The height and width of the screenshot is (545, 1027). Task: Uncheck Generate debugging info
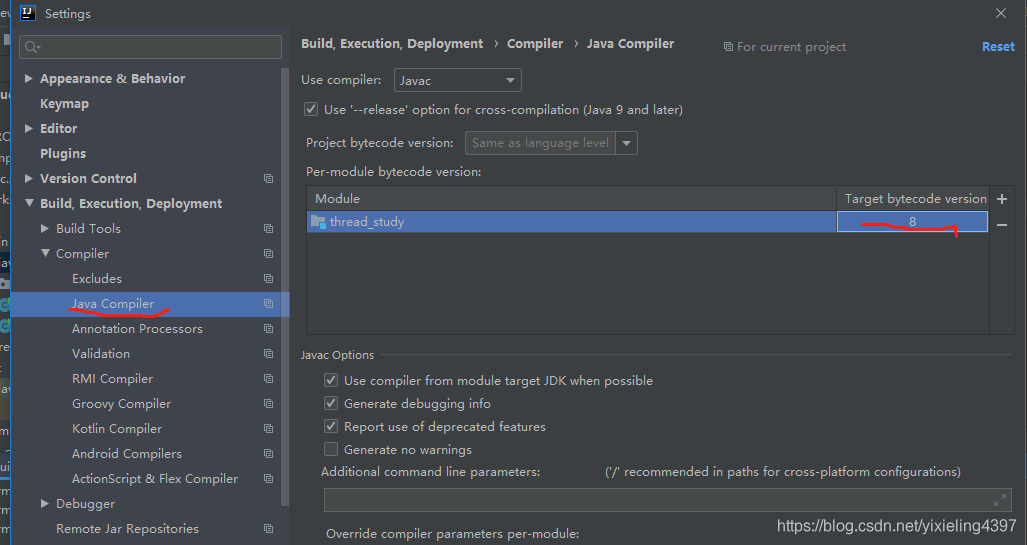pyautogui.click(x=331, y=404)
